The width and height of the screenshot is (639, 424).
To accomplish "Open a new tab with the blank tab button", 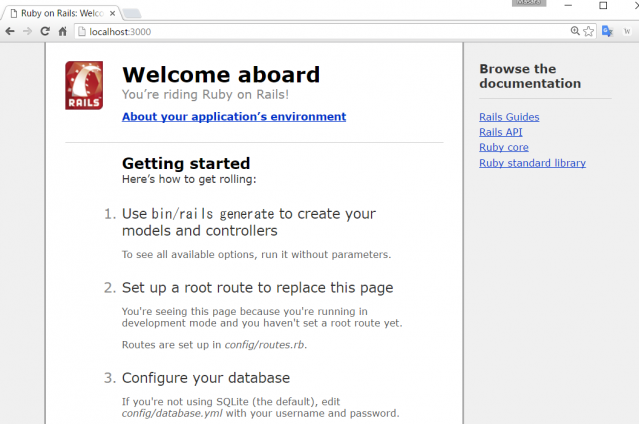I will click(132, 13).
